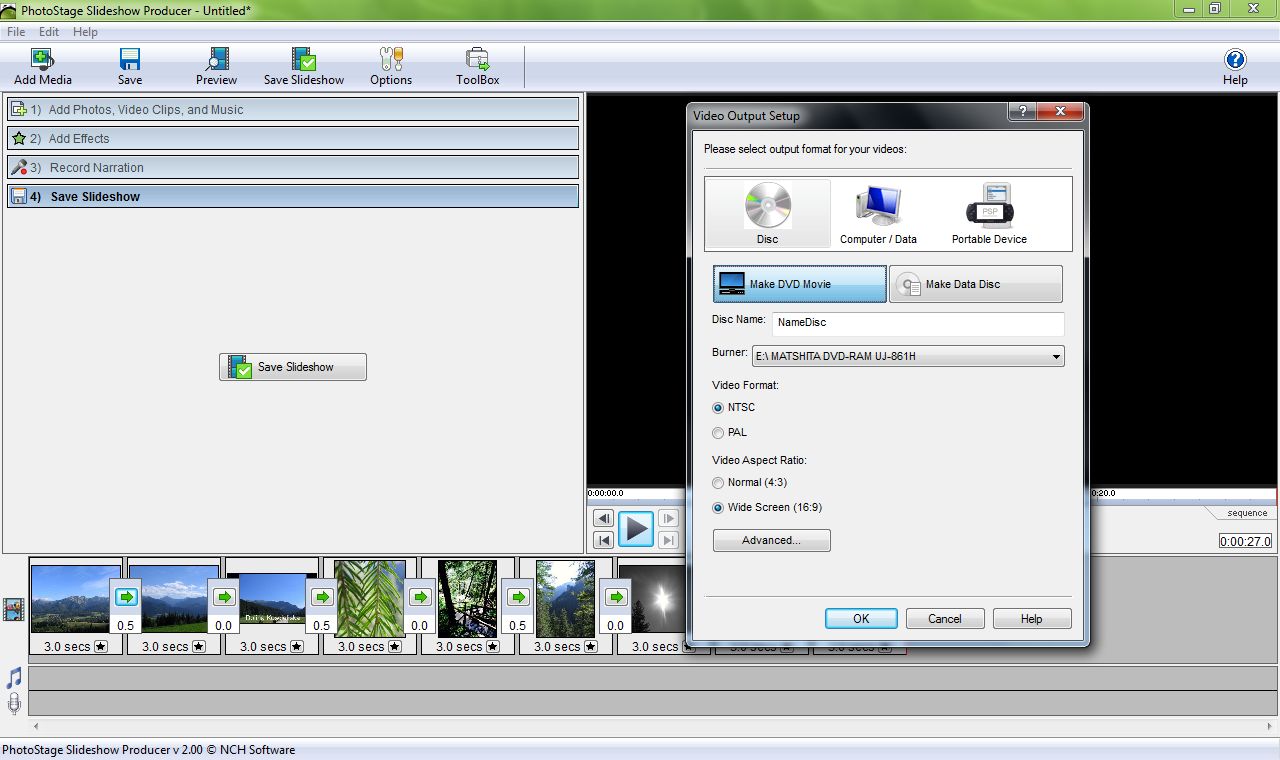Image resolution: width=1280 pixels, height=760 pixels.
Task: Click transition arrow before the sun slide
Action: coord(616,597)
